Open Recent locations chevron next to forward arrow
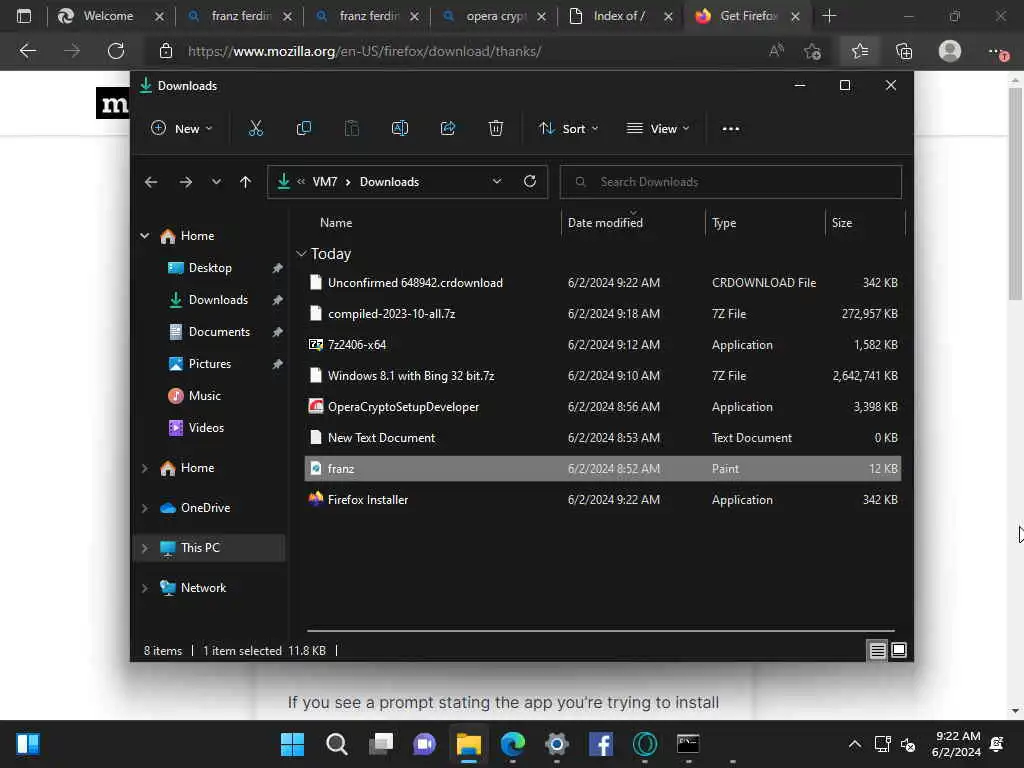The height and width of the screenshot is (768, 1024). pyautogui.click(x=216, y=182)
